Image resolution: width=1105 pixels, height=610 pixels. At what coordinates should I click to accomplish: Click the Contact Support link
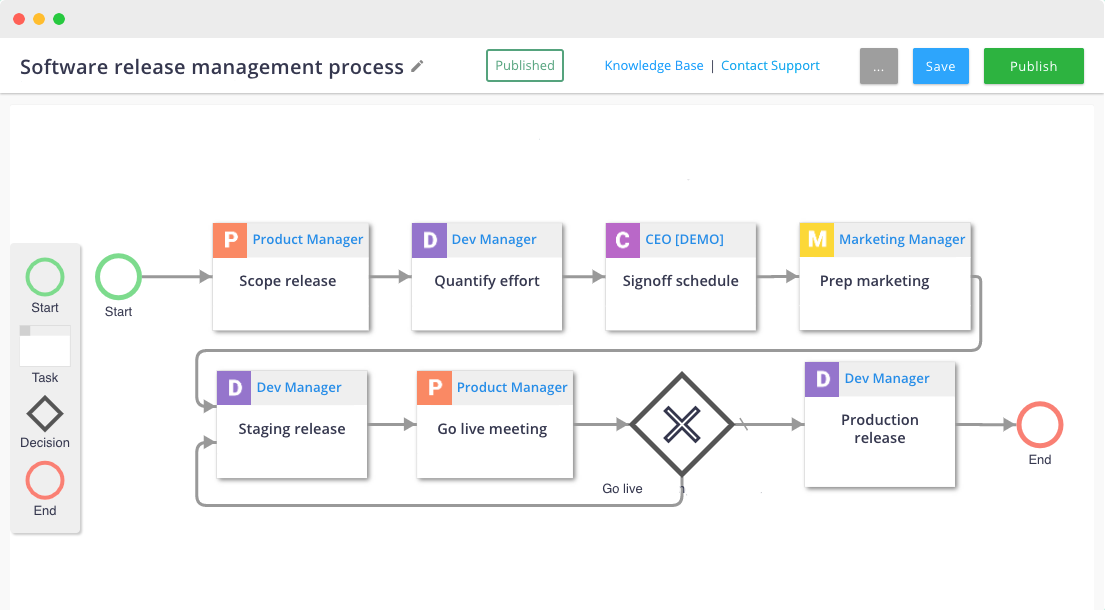[770, 65]
